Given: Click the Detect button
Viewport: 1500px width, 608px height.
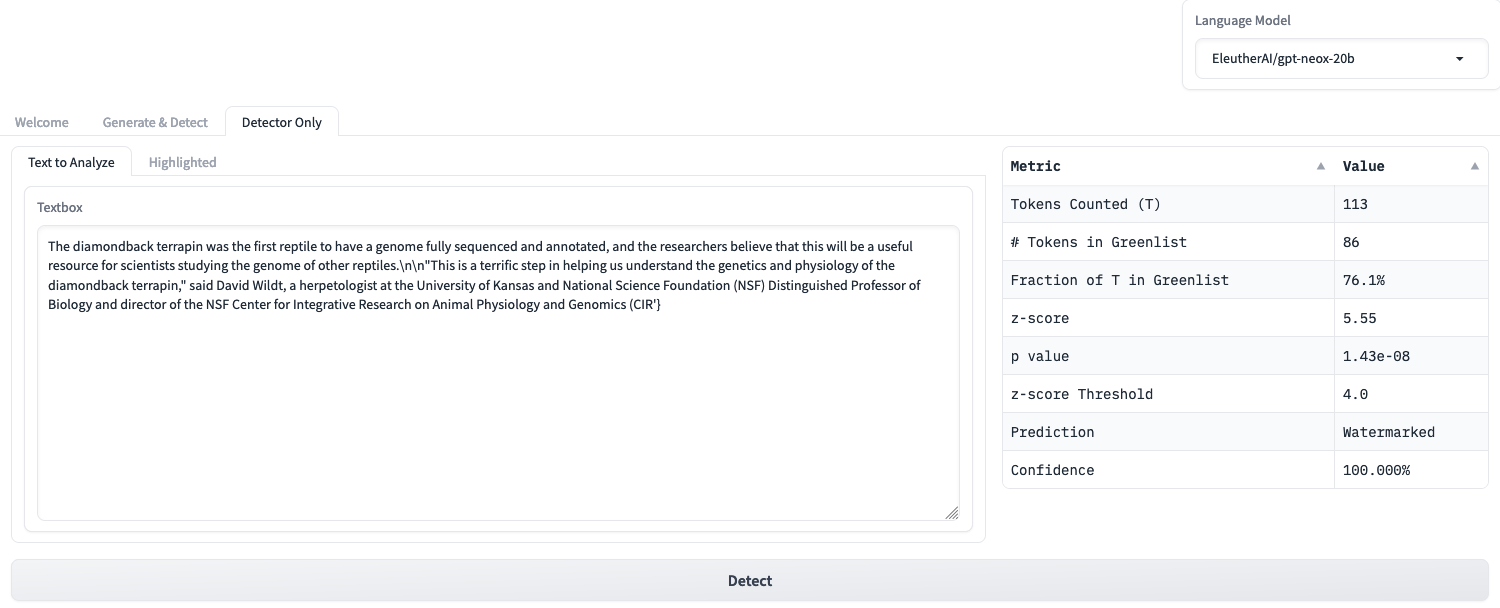Looking at the screenshot, I should 750,581.
